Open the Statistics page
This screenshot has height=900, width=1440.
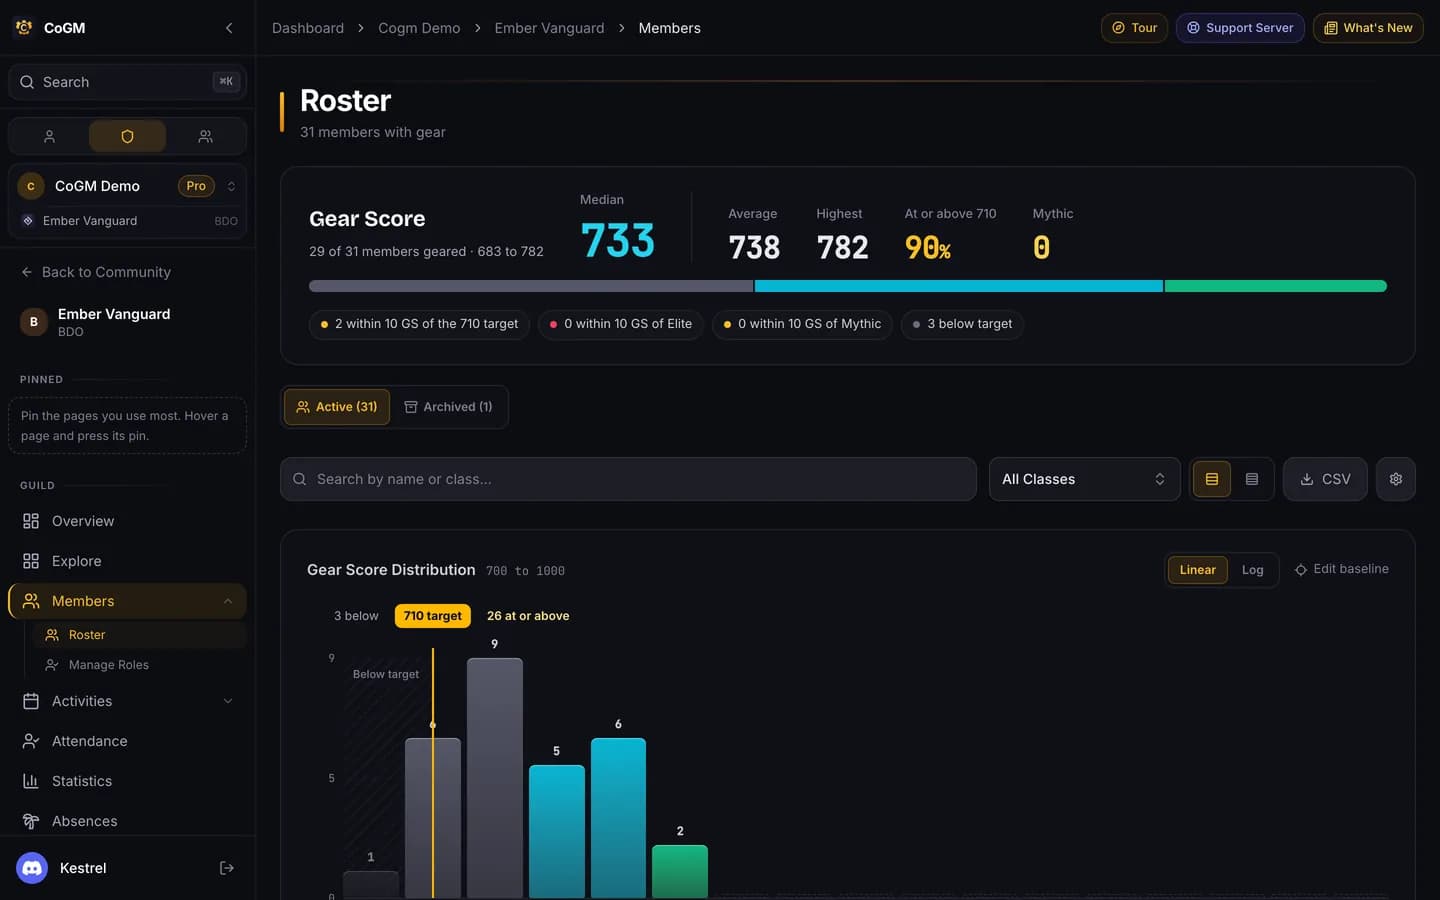[x=127, y=781]
